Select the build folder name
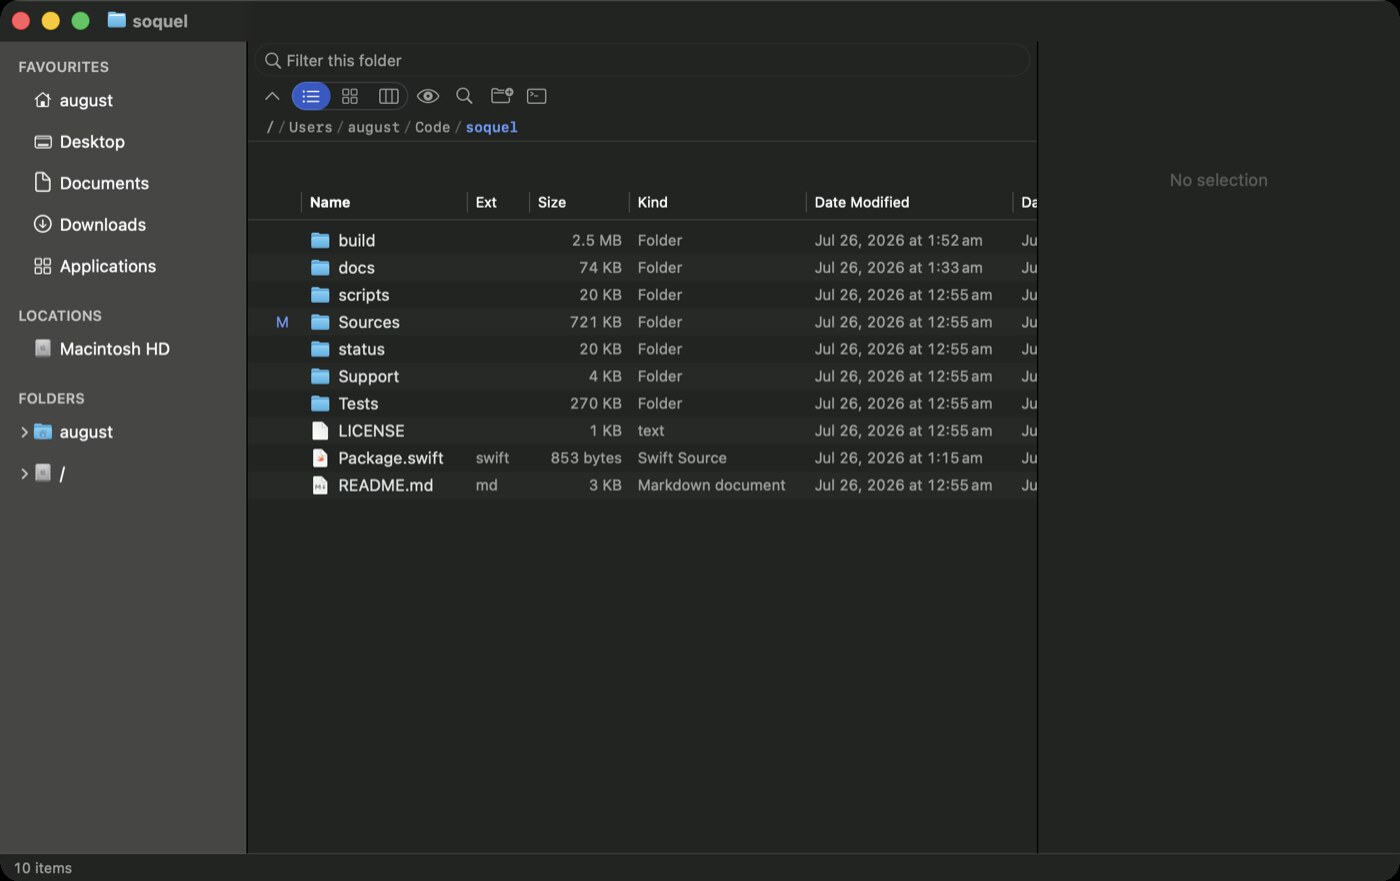 click(x=357, y=240)
